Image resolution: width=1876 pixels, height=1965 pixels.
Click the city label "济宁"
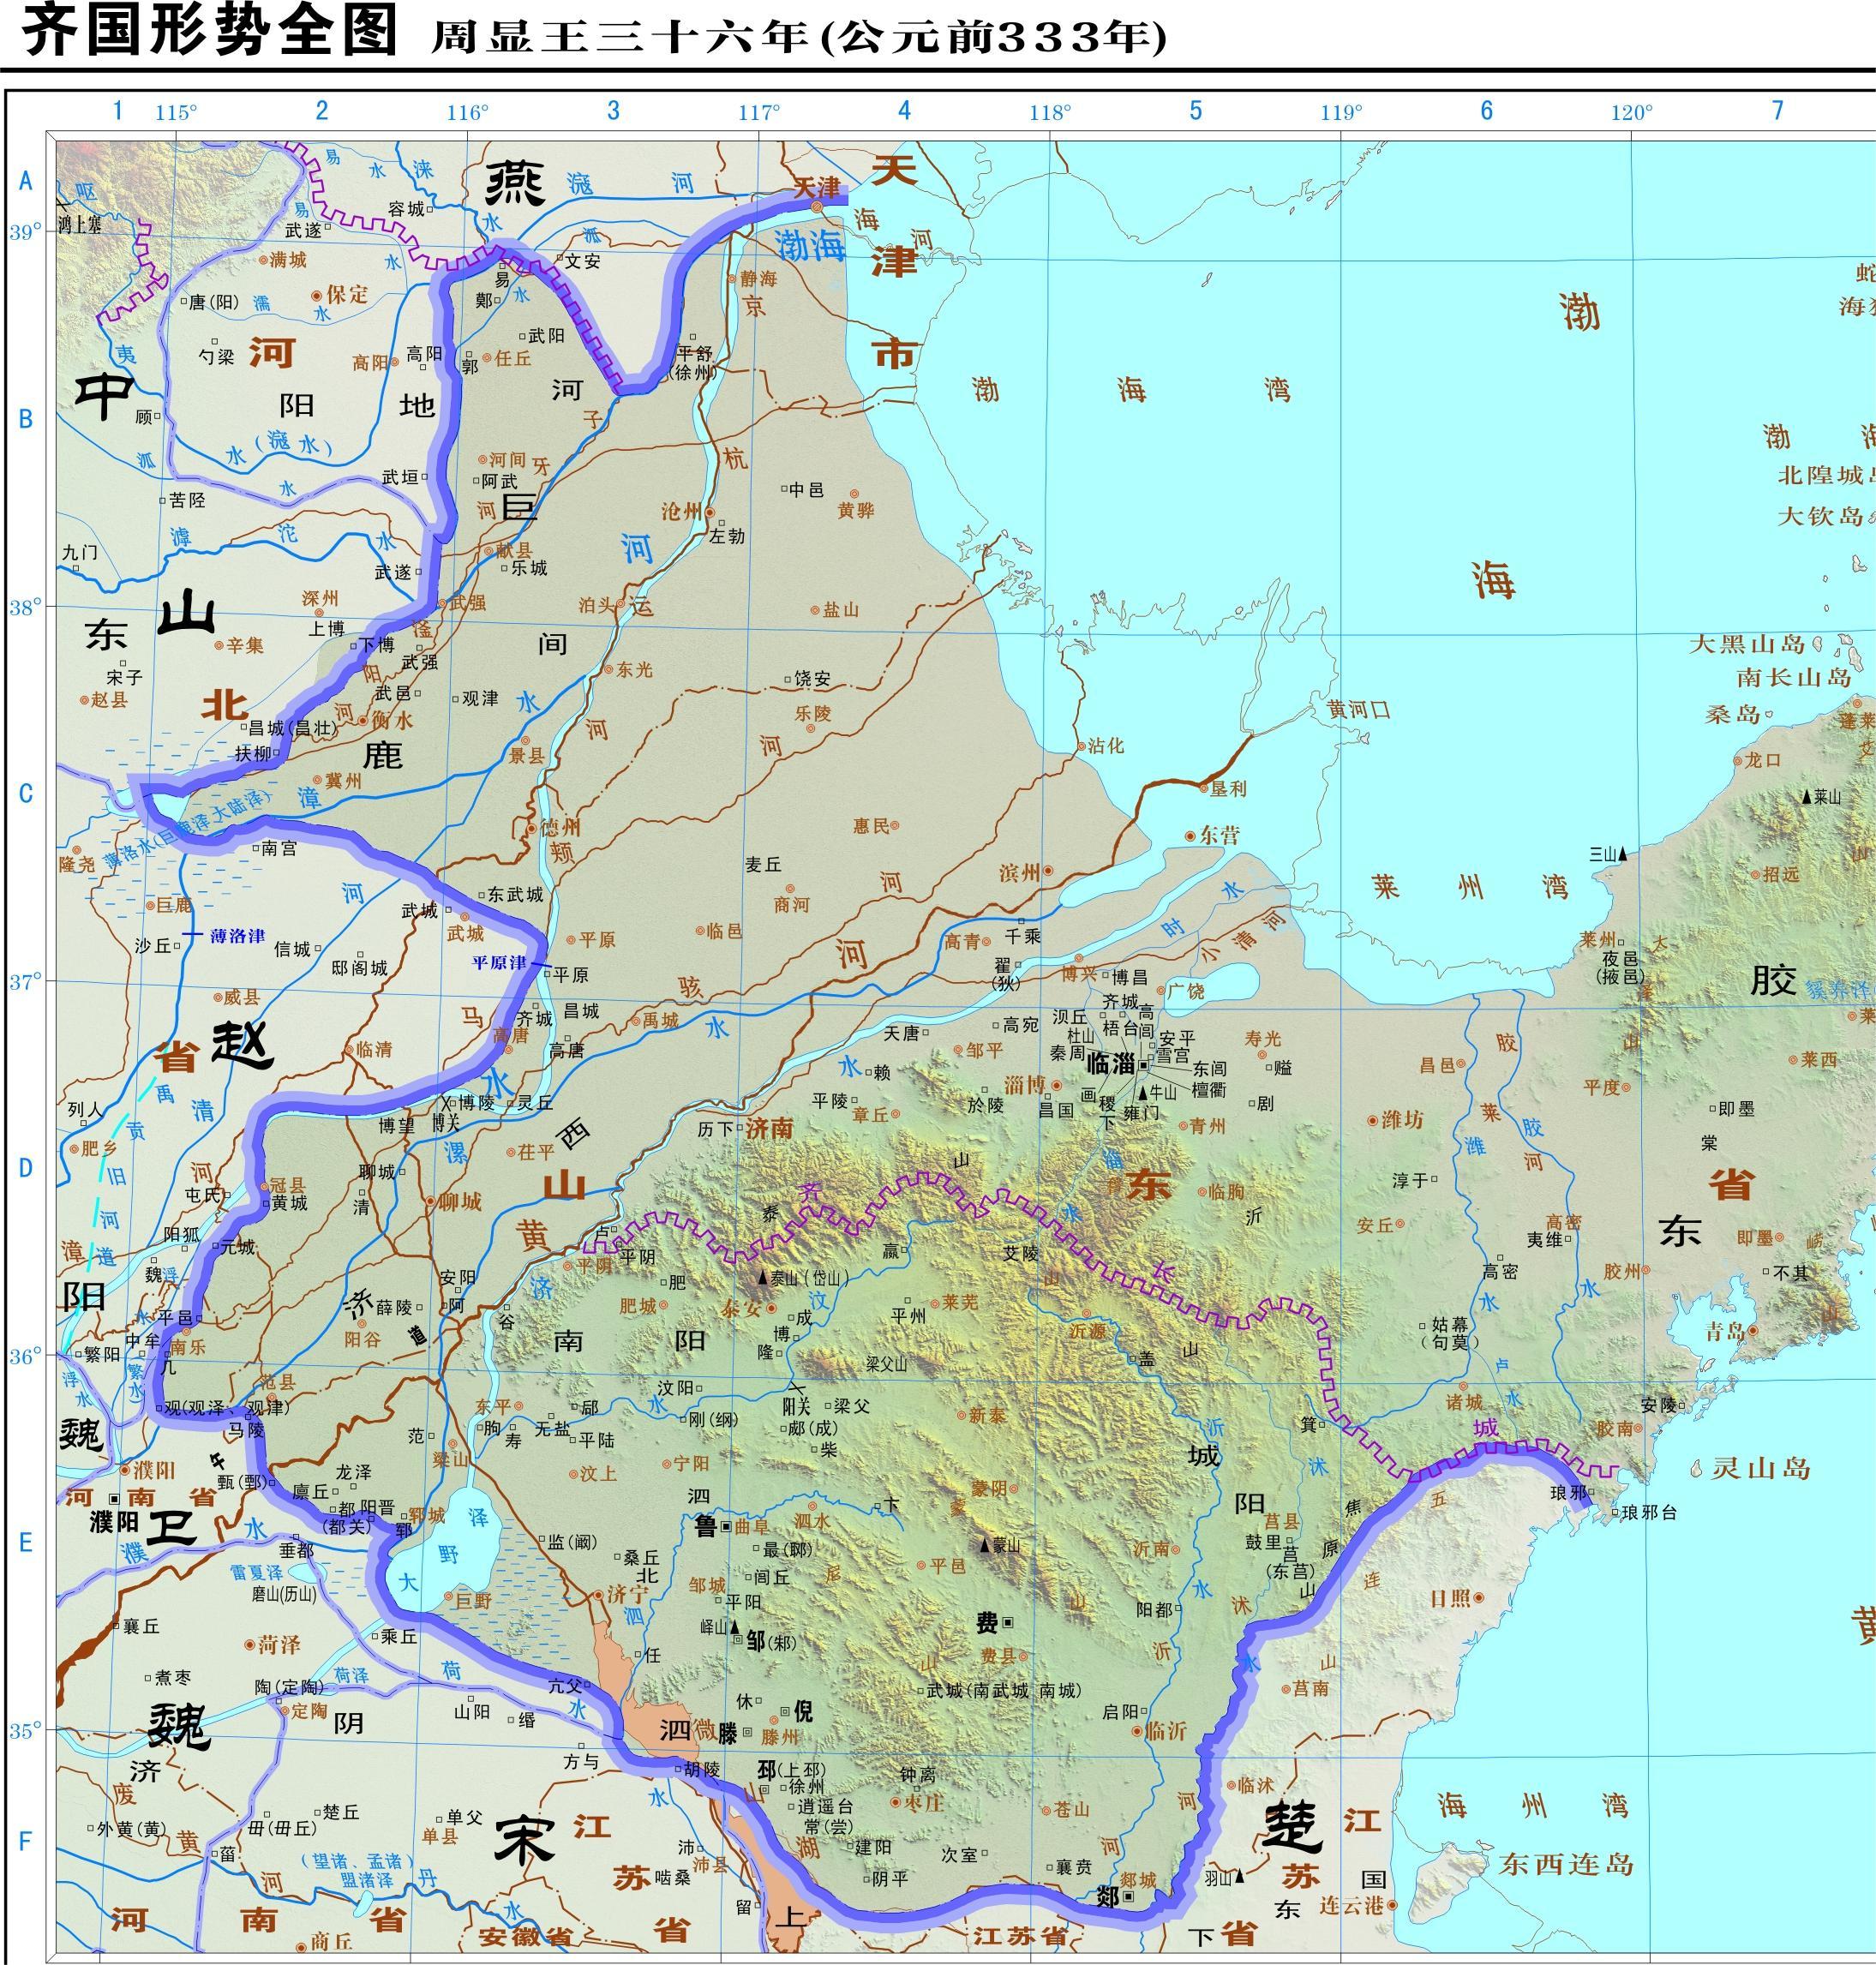628,1595
